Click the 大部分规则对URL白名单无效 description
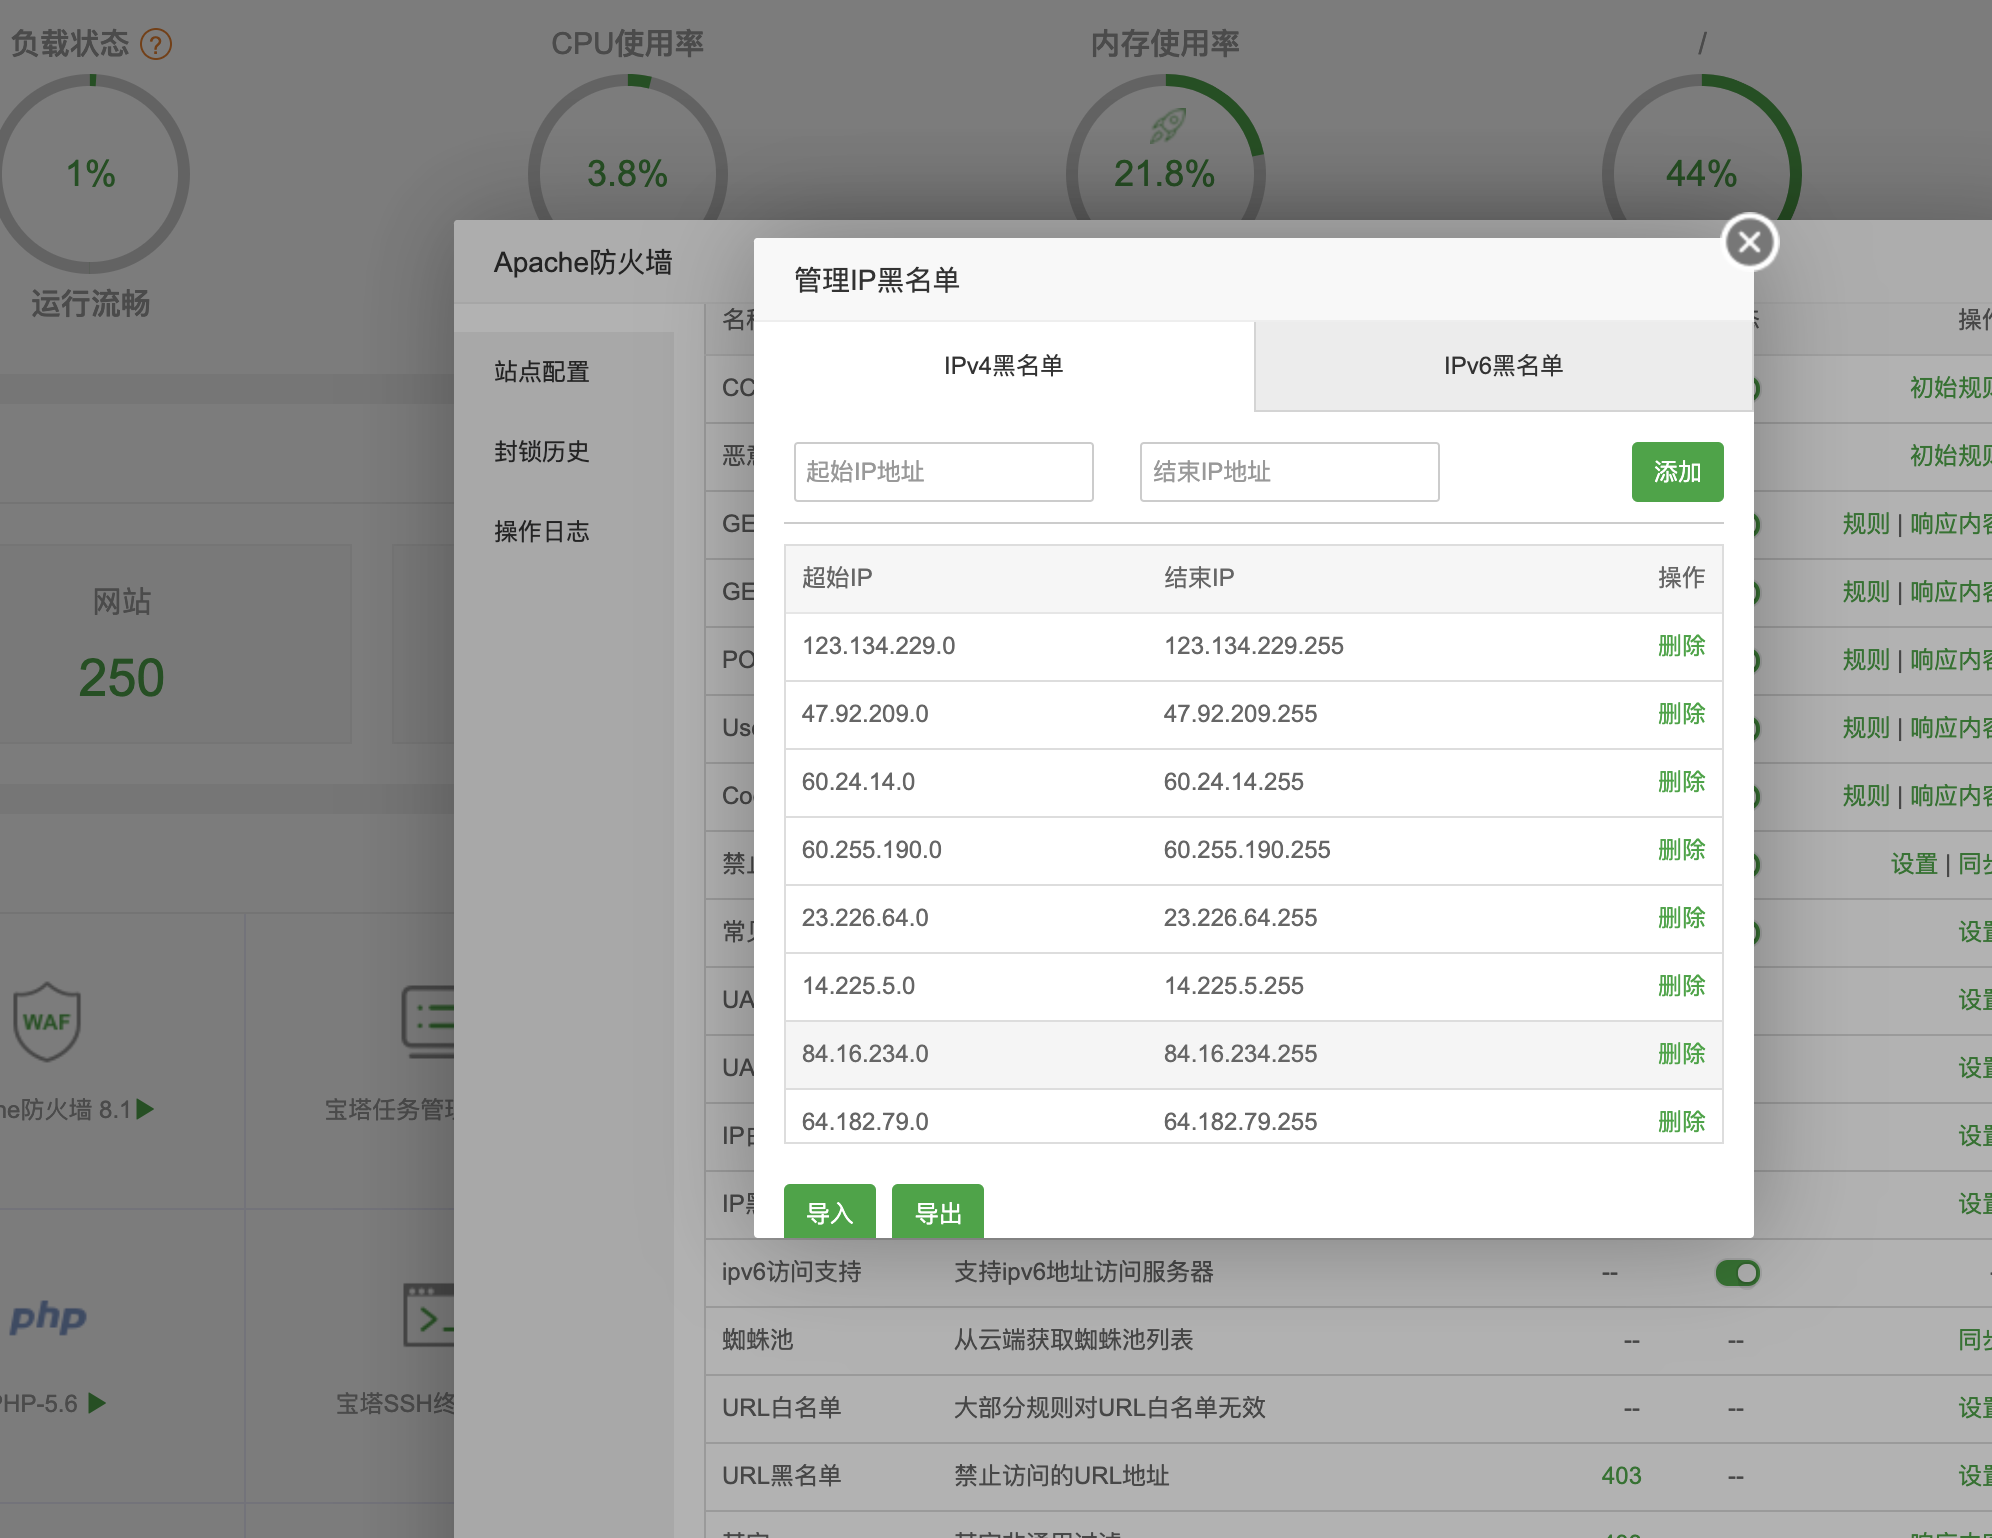The width and height of the screenshot is (1992, 1538). click(1109, 1408)
